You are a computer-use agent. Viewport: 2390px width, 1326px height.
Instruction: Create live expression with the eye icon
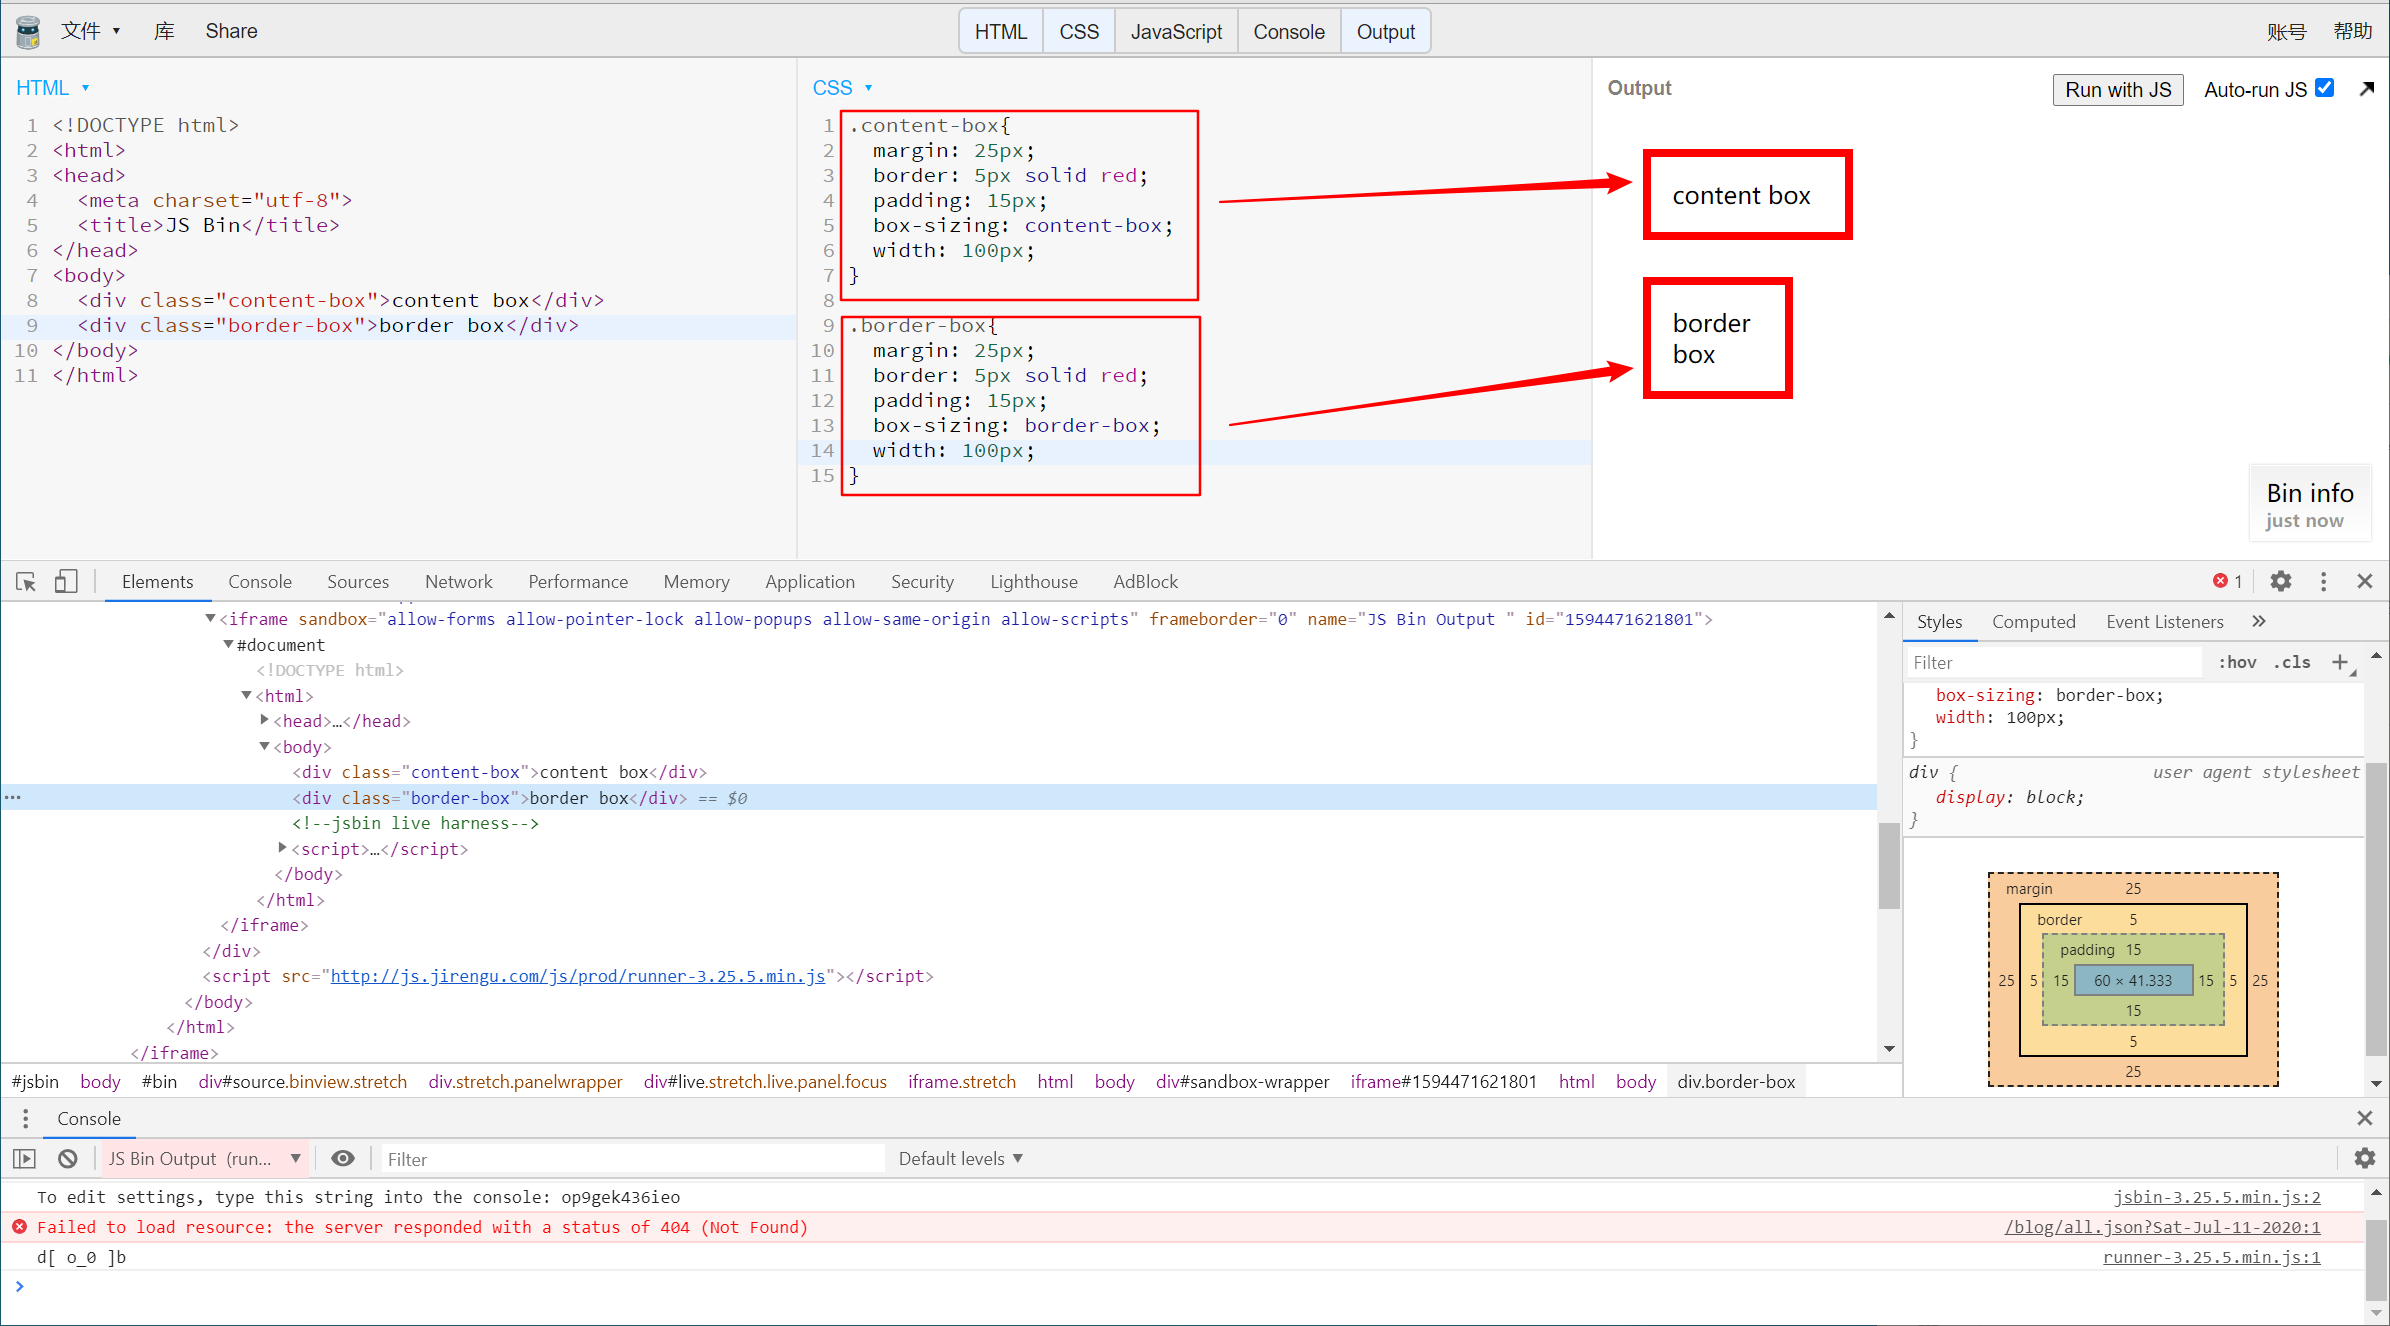click(x=343, y=1158)
